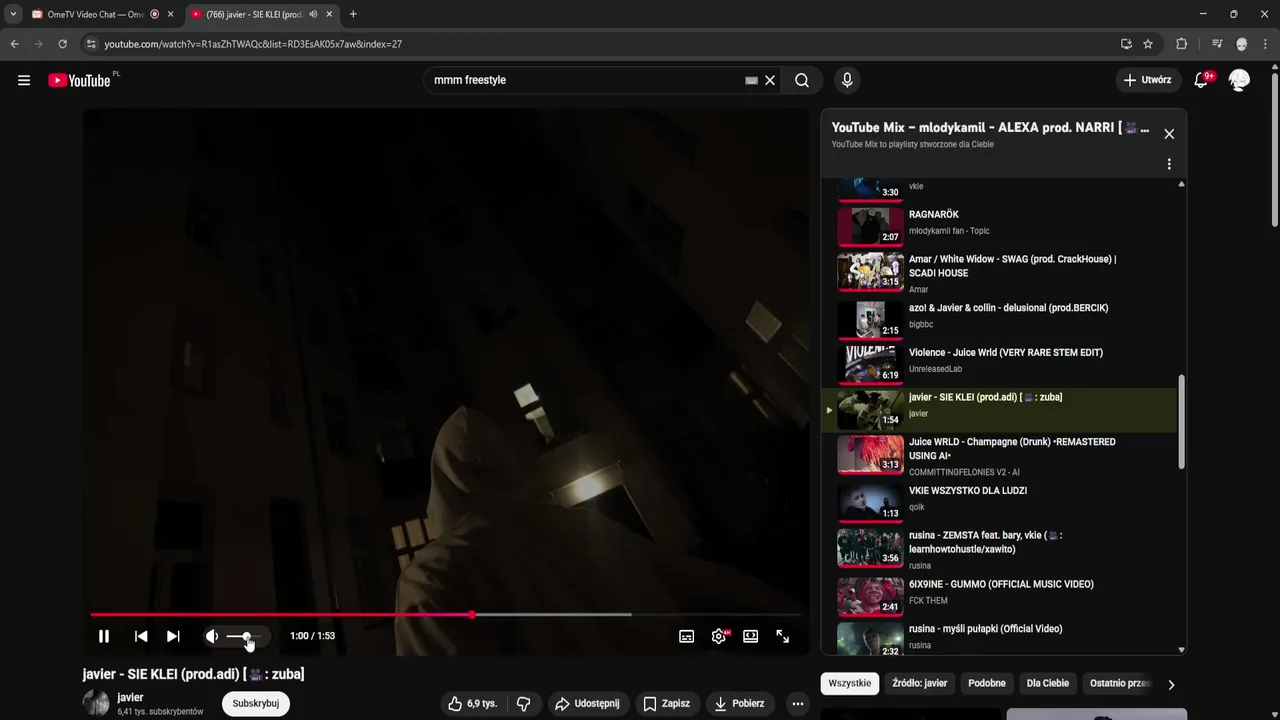
Task: Open on-screen keyboard icon in search box
Action: [x=751, y=80]
